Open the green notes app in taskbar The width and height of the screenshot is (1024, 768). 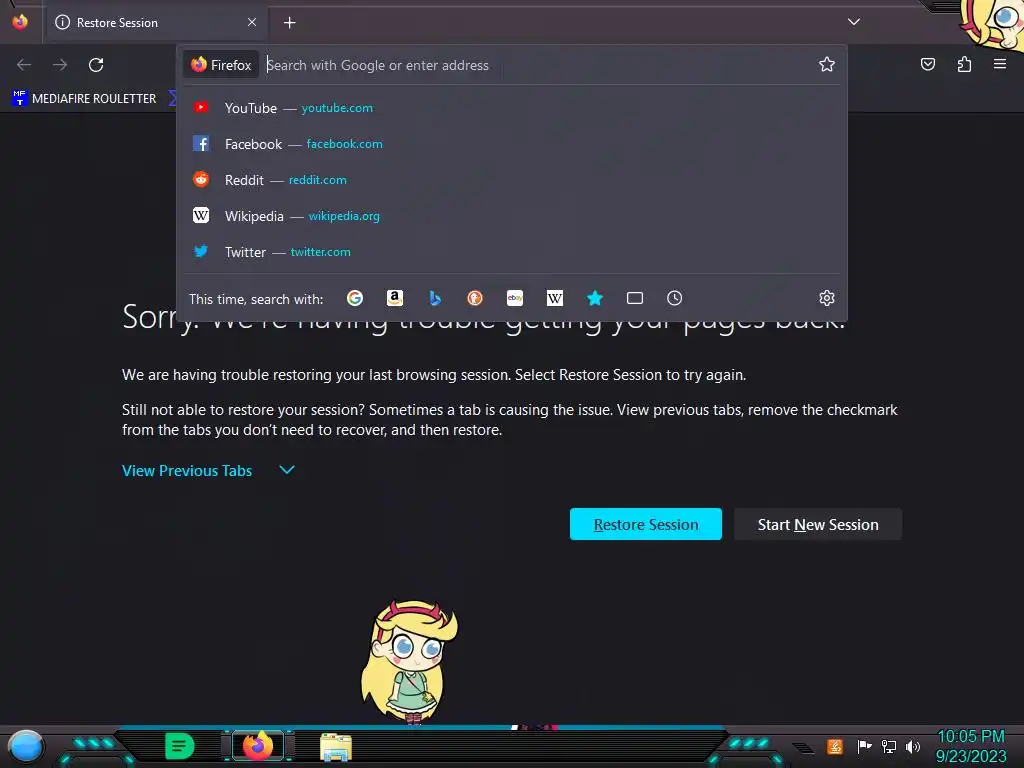[180, 746]
